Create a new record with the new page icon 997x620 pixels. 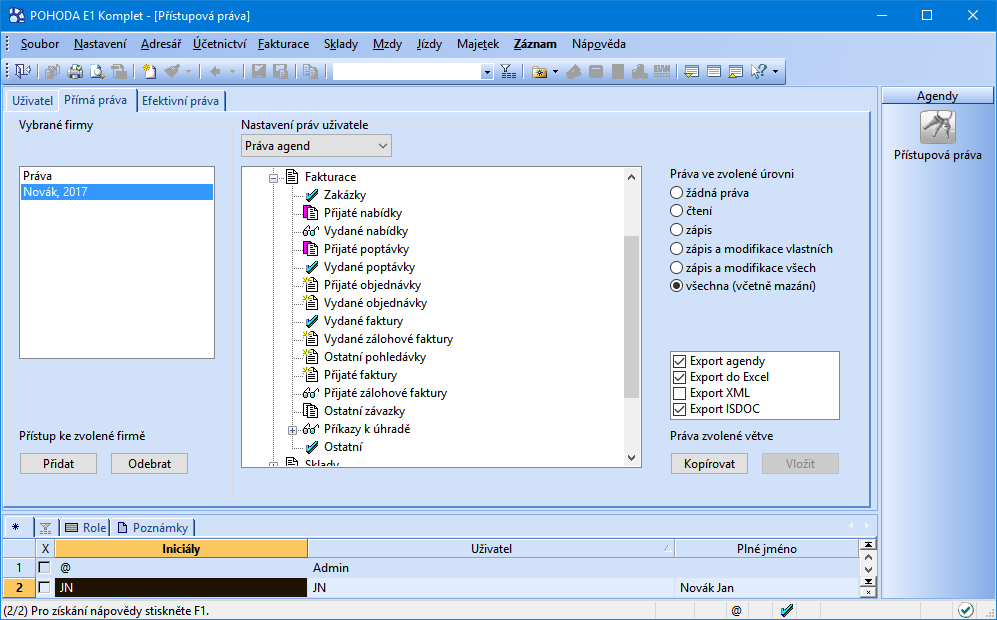click(x=149, y=71)
